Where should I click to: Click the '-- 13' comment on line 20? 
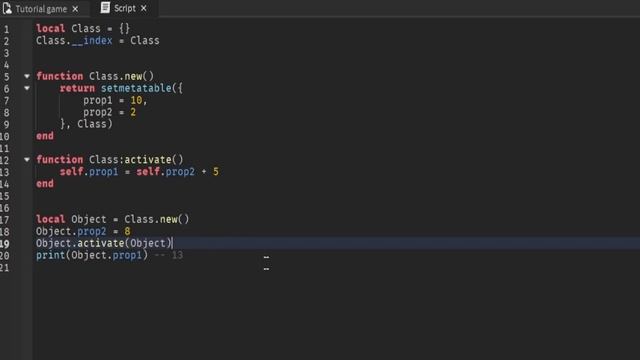pyautogui.click(x=169, y=256)
